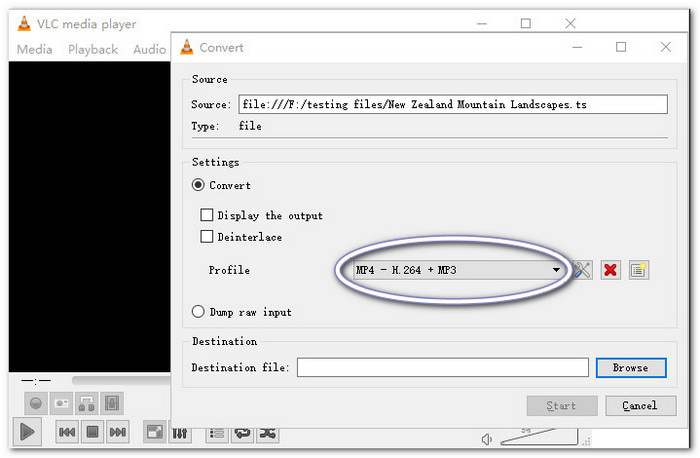The height and width of the screenshot is (458, 700).
Task: Toggle loop mode icon
Action: click(242, 434)
